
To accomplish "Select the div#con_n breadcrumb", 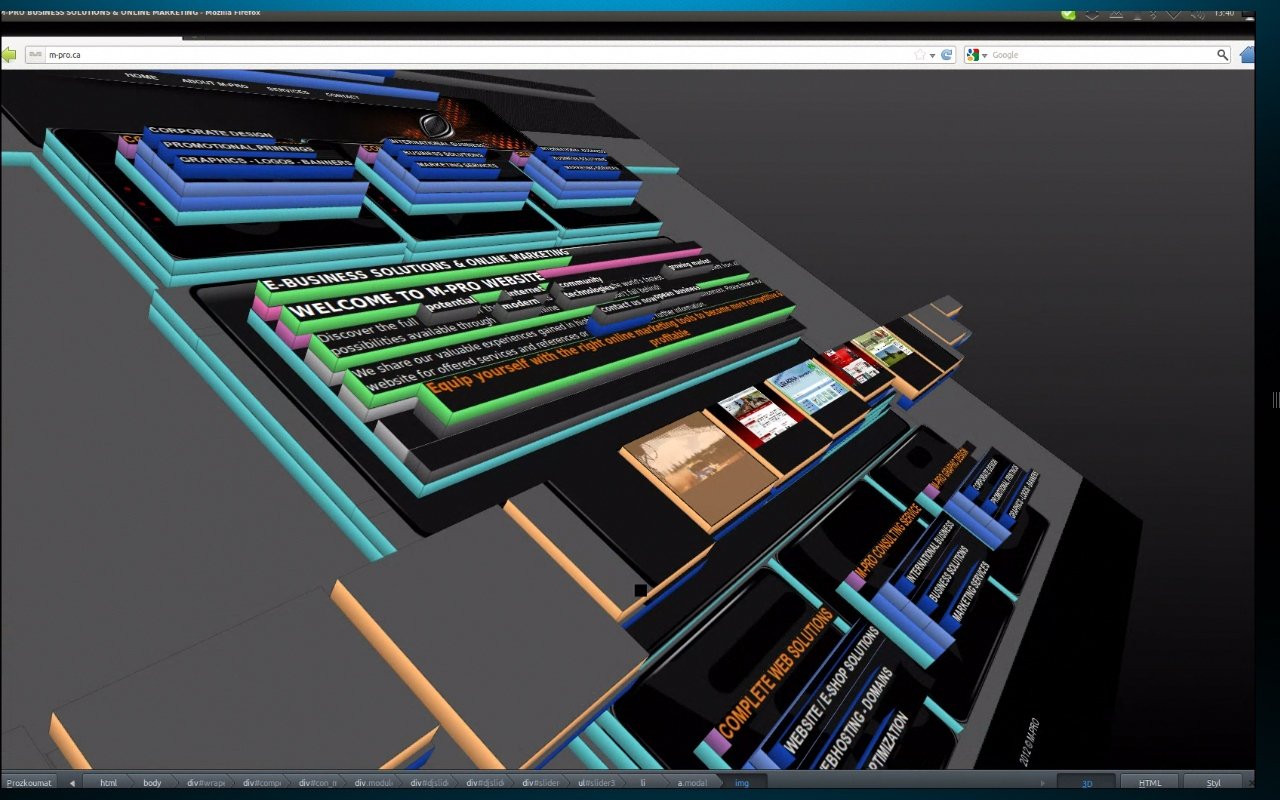I will 318,783.
